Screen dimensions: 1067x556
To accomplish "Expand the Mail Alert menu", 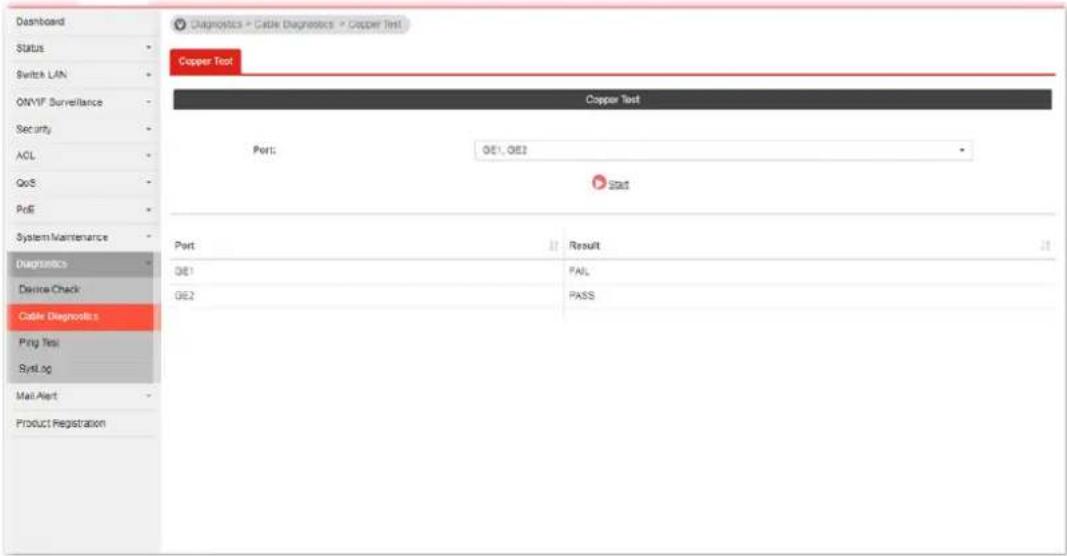I will pyautogui.click(x=82, y=396).
